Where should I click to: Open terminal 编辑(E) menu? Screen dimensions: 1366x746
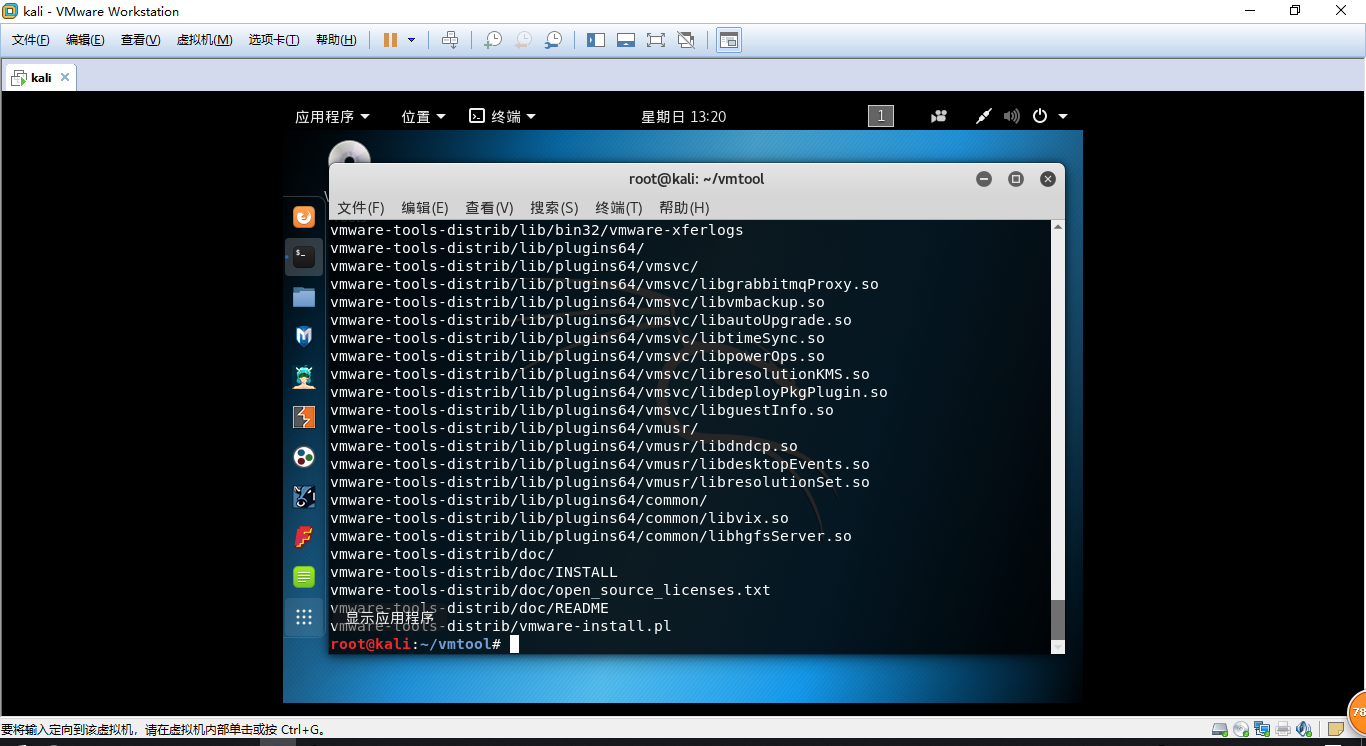click(425, 207)
